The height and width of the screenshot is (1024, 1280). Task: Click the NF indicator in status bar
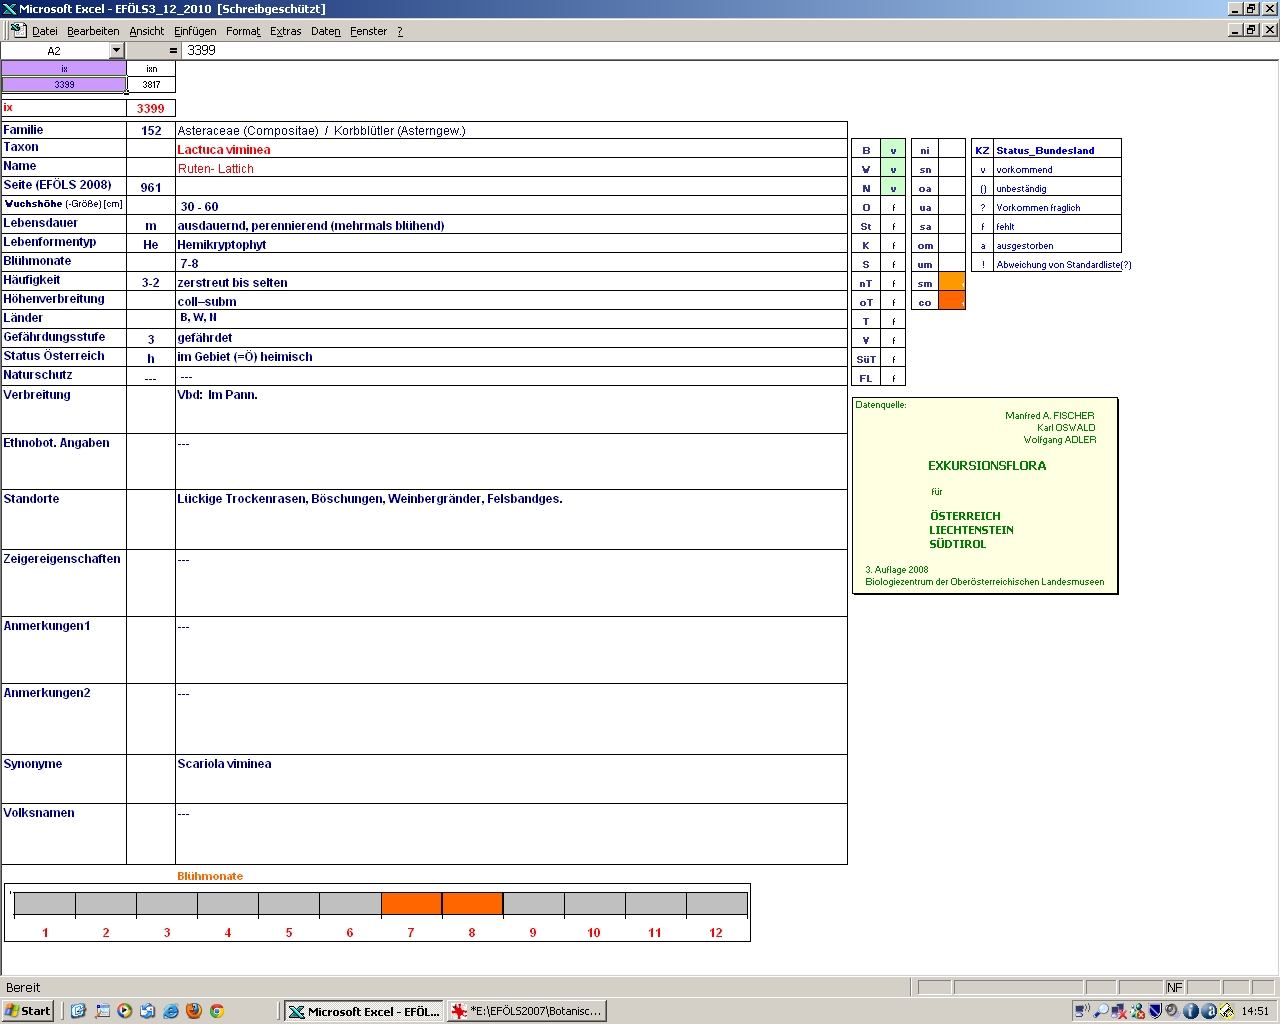pos(1175,987)
